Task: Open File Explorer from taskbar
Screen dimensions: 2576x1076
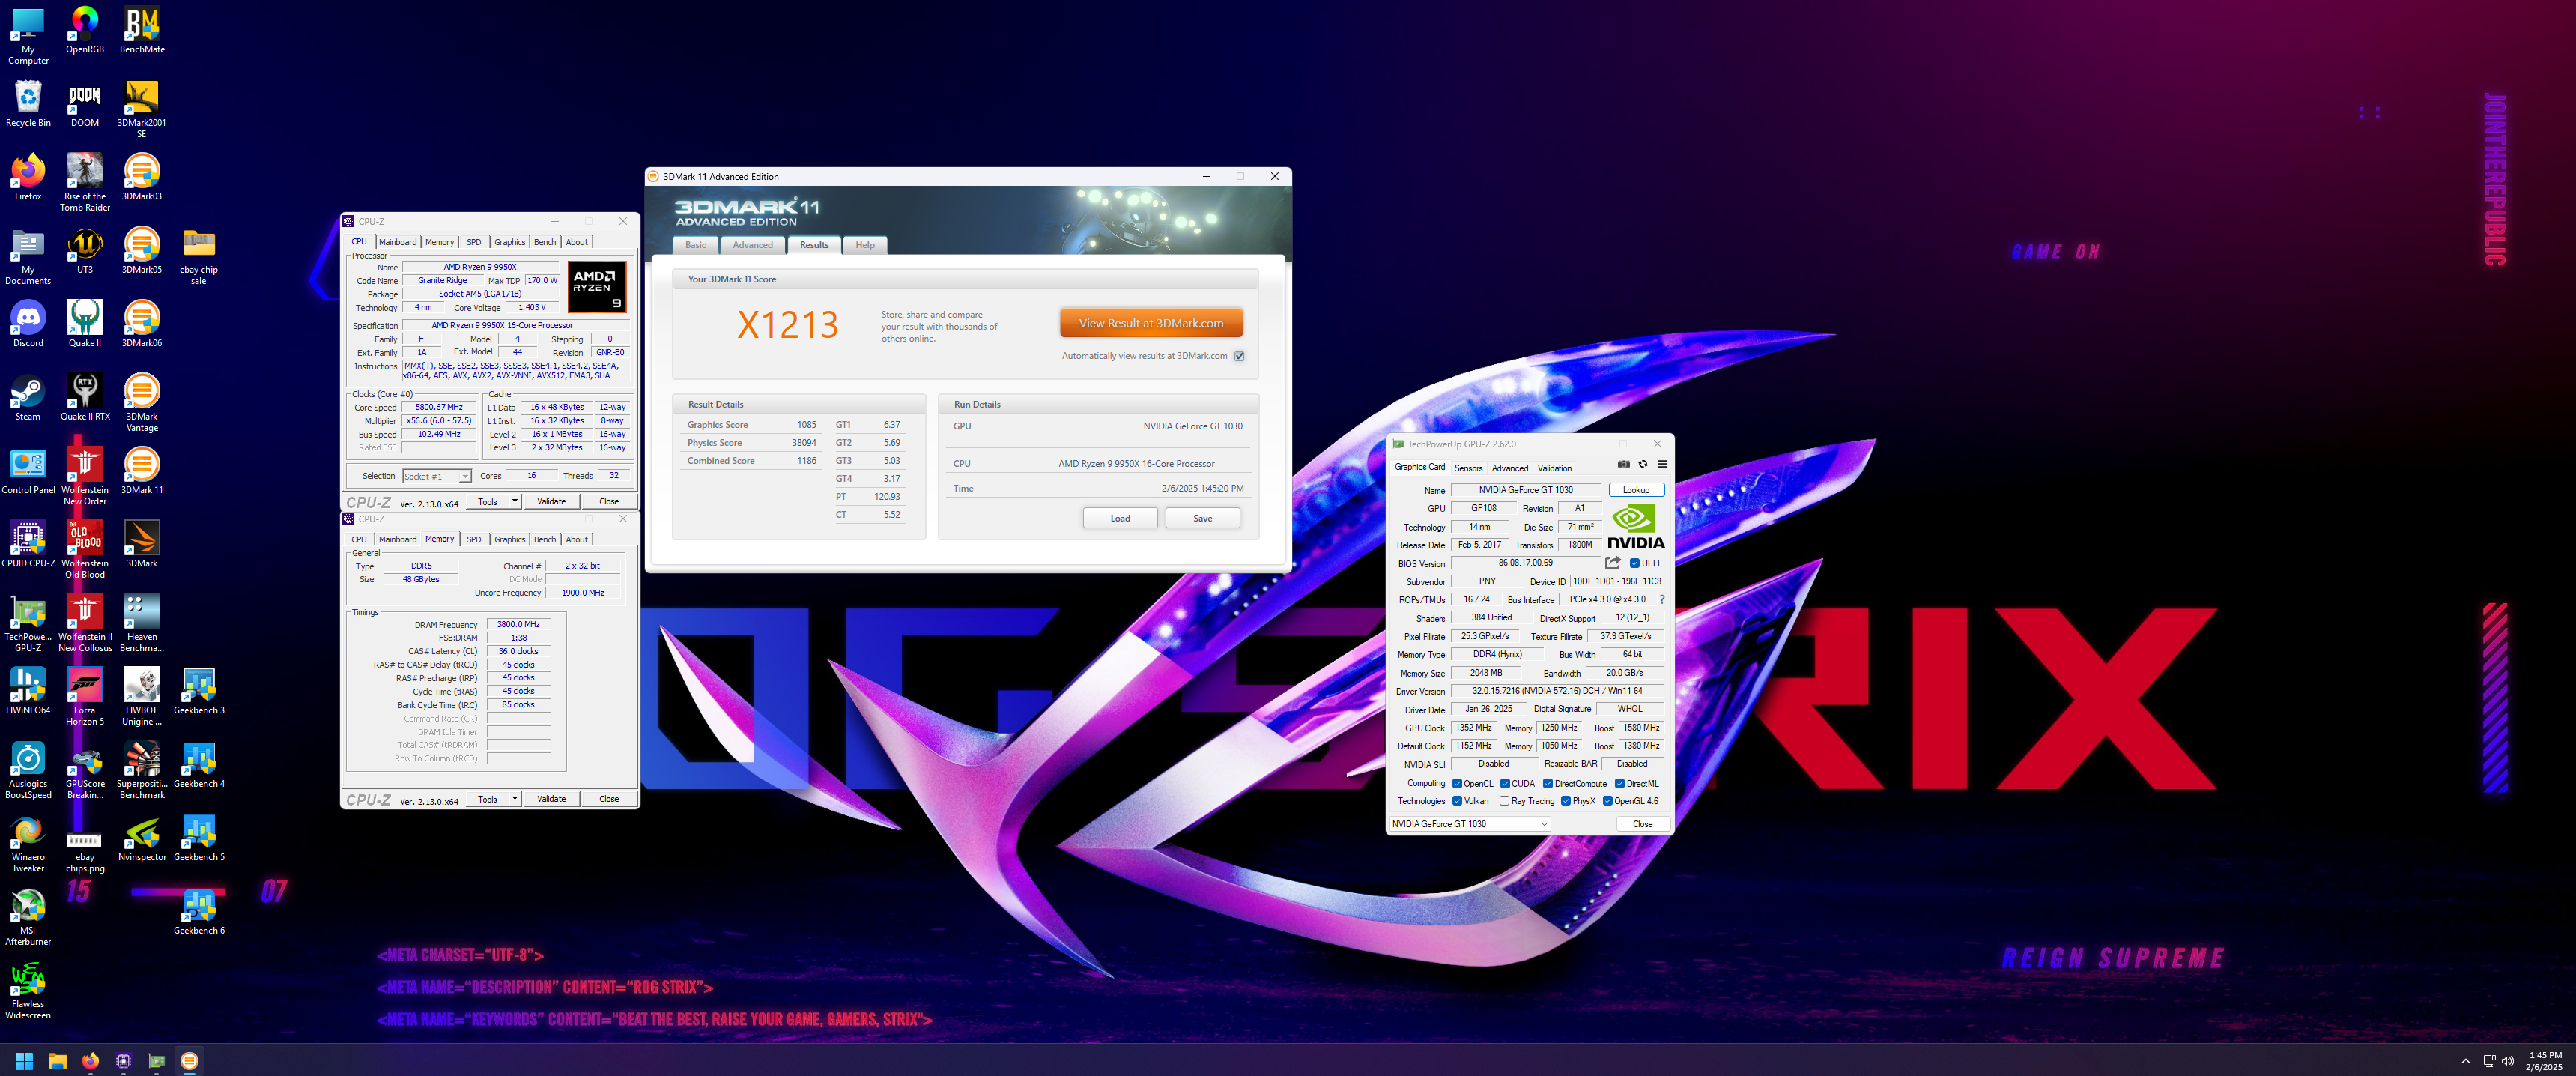Action: (x=57, y=1061)
